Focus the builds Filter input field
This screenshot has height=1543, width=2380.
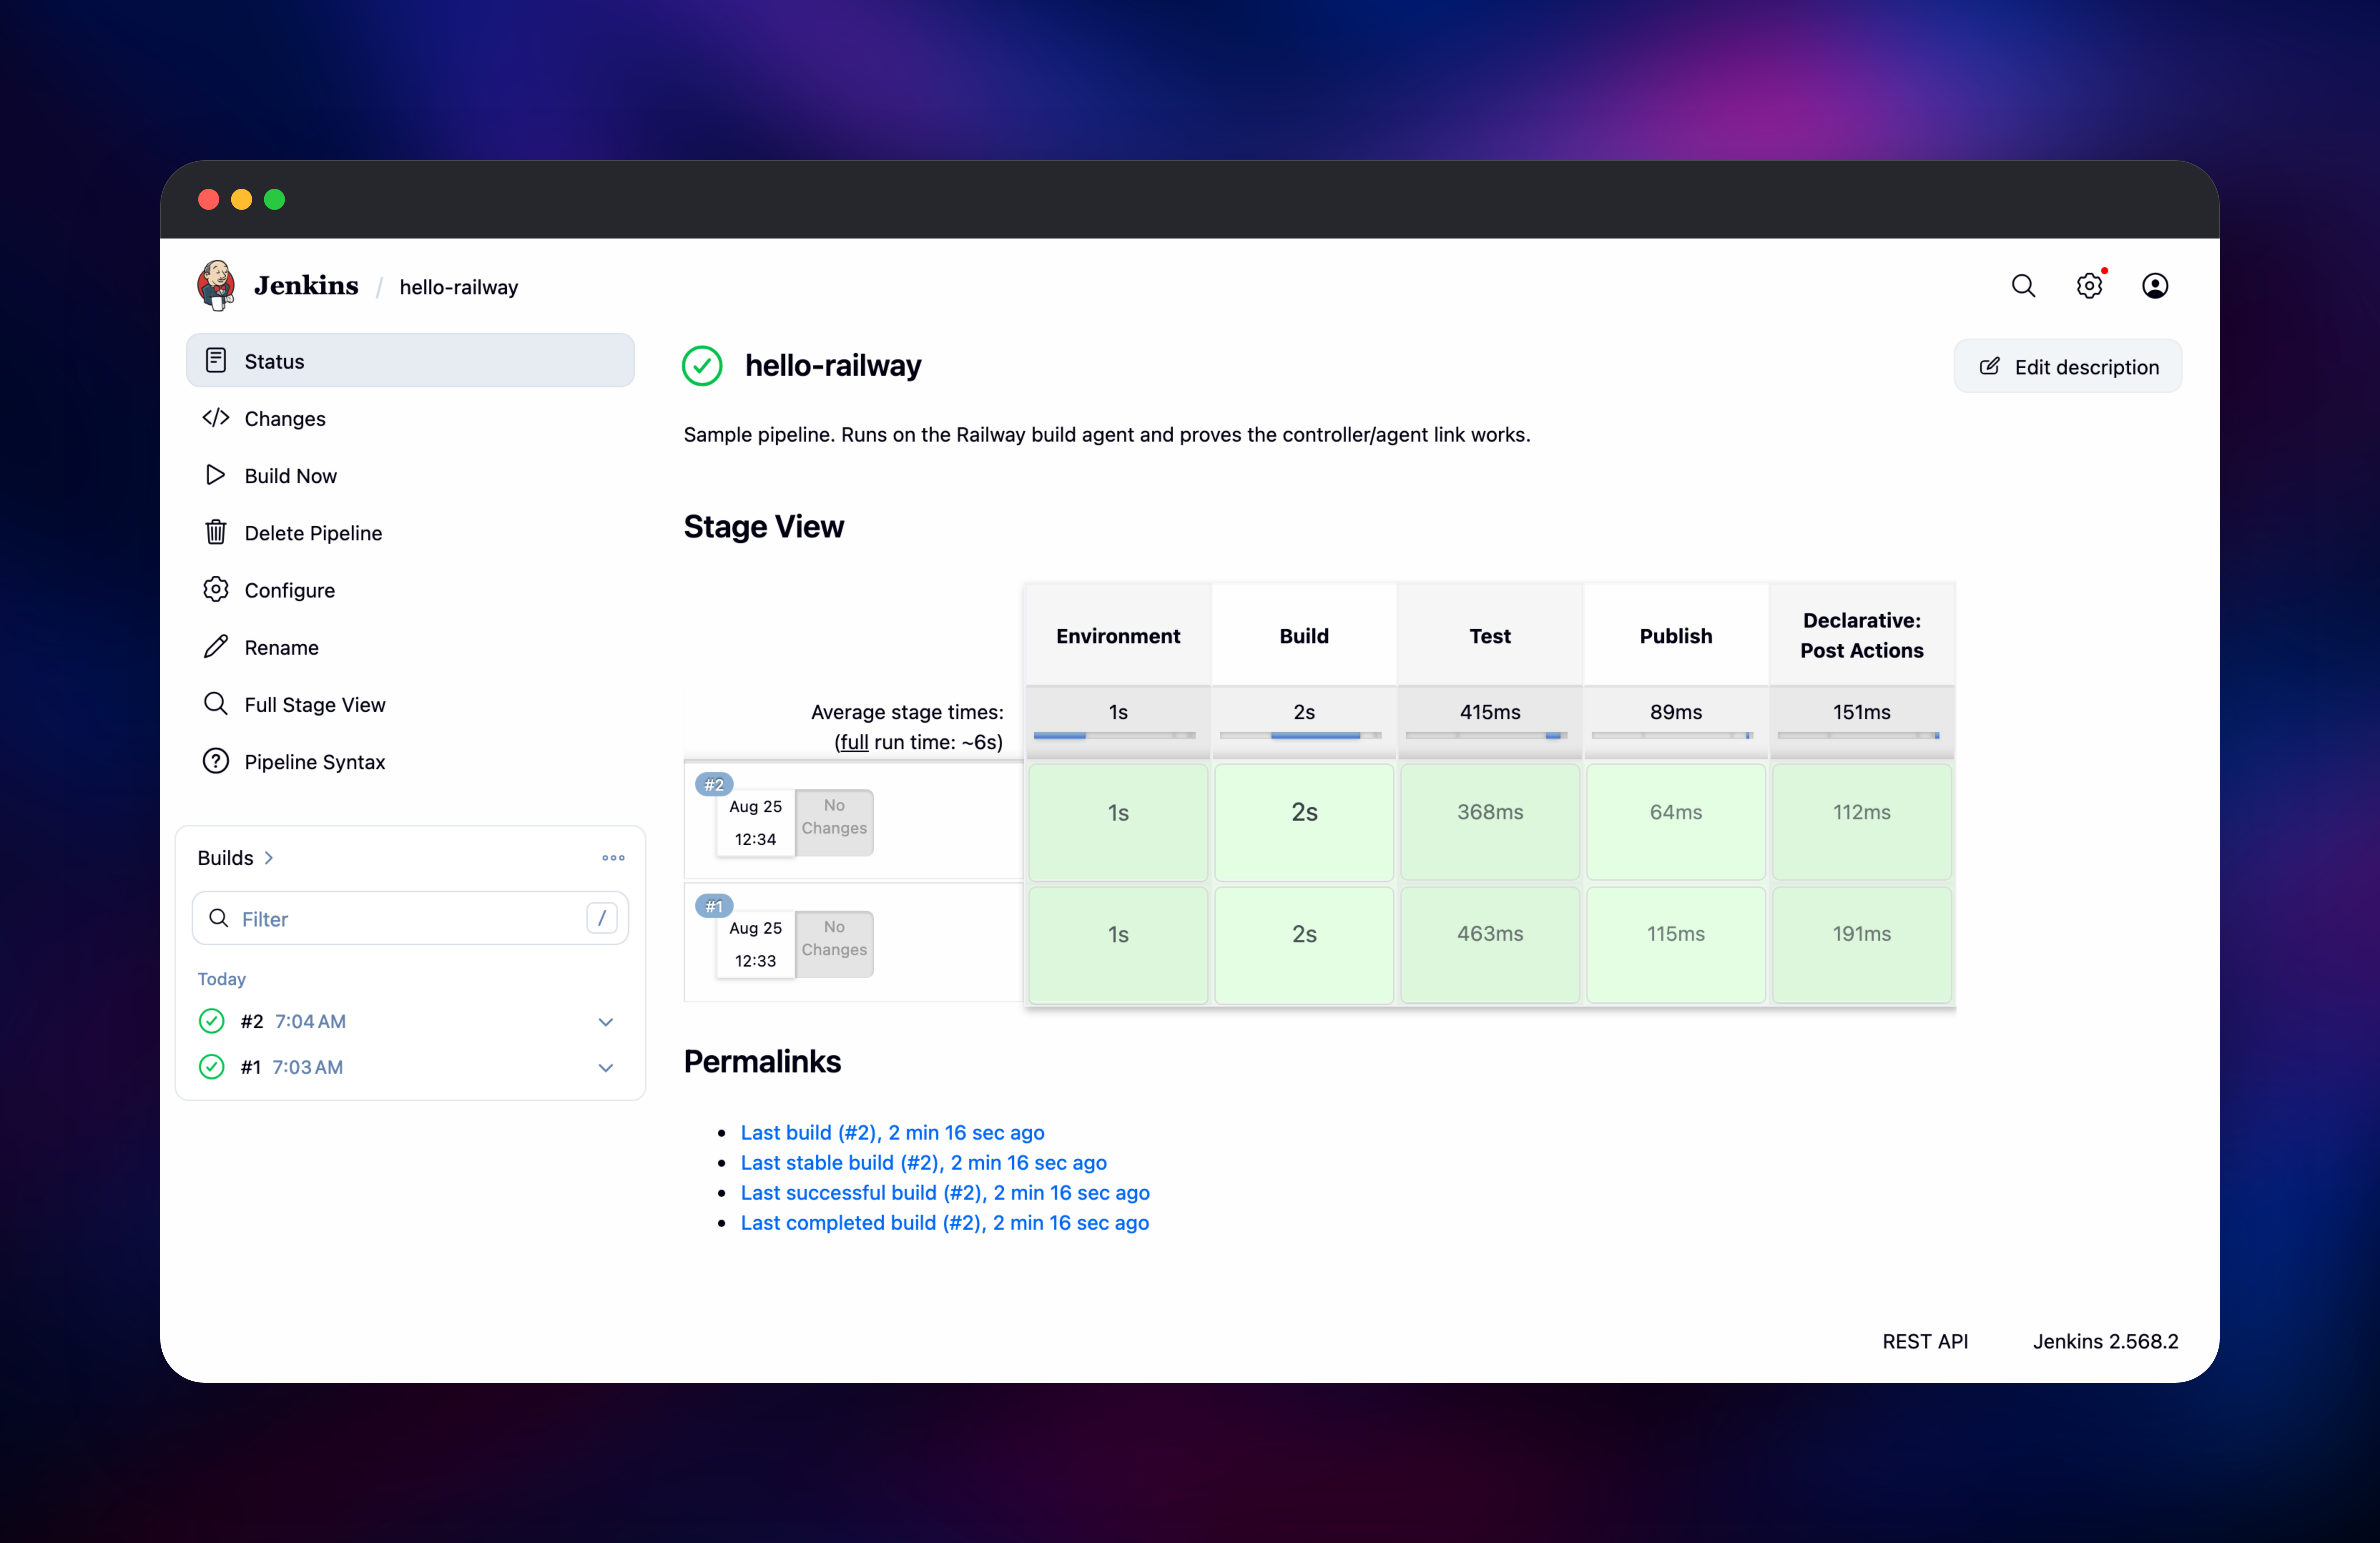coord(410,918)
